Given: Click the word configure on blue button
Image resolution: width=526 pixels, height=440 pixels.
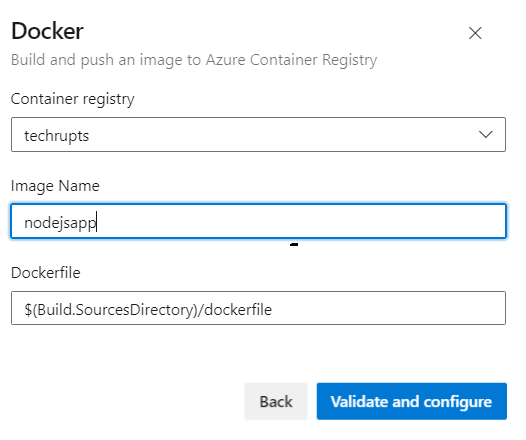Looking at the screenshot, I should pos(458,402).
